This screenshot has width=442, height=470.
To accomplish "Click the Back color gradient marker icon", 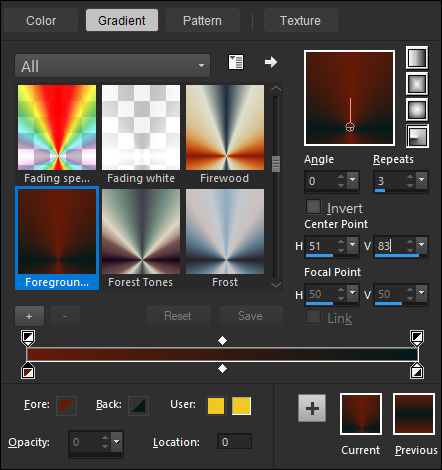I will (x=138, y=406).
